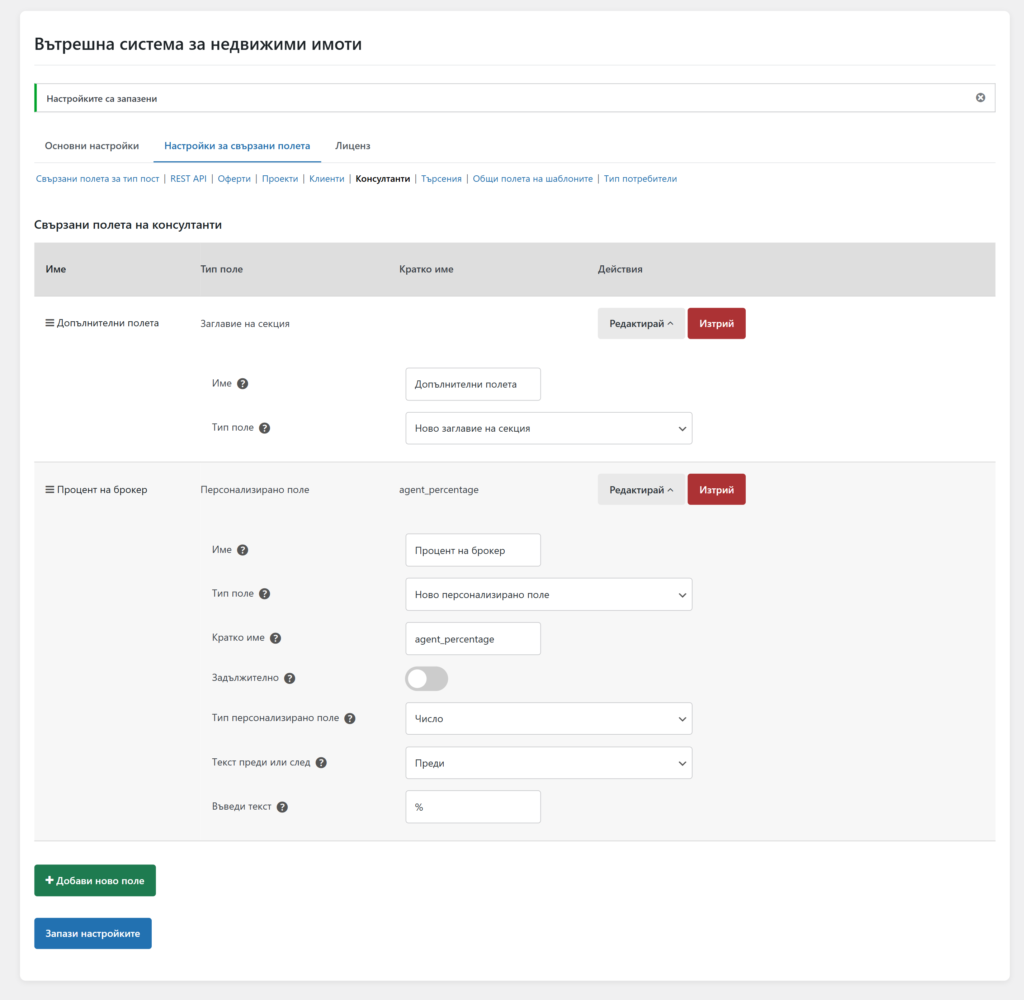
Task: Switch to Основни настройки tab
Action: point(92,146)
